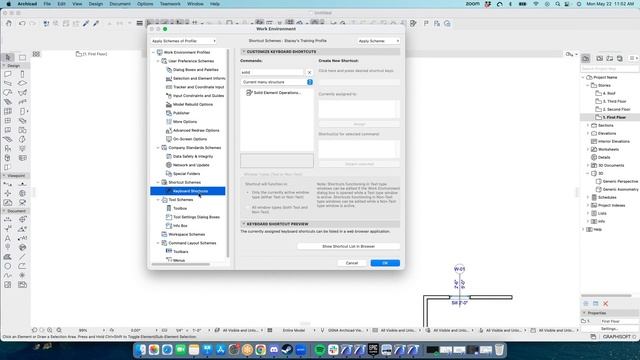The image size is (640, 360).
Task: Choose the Text tool in Document toolbox
Action: (8, 238)
